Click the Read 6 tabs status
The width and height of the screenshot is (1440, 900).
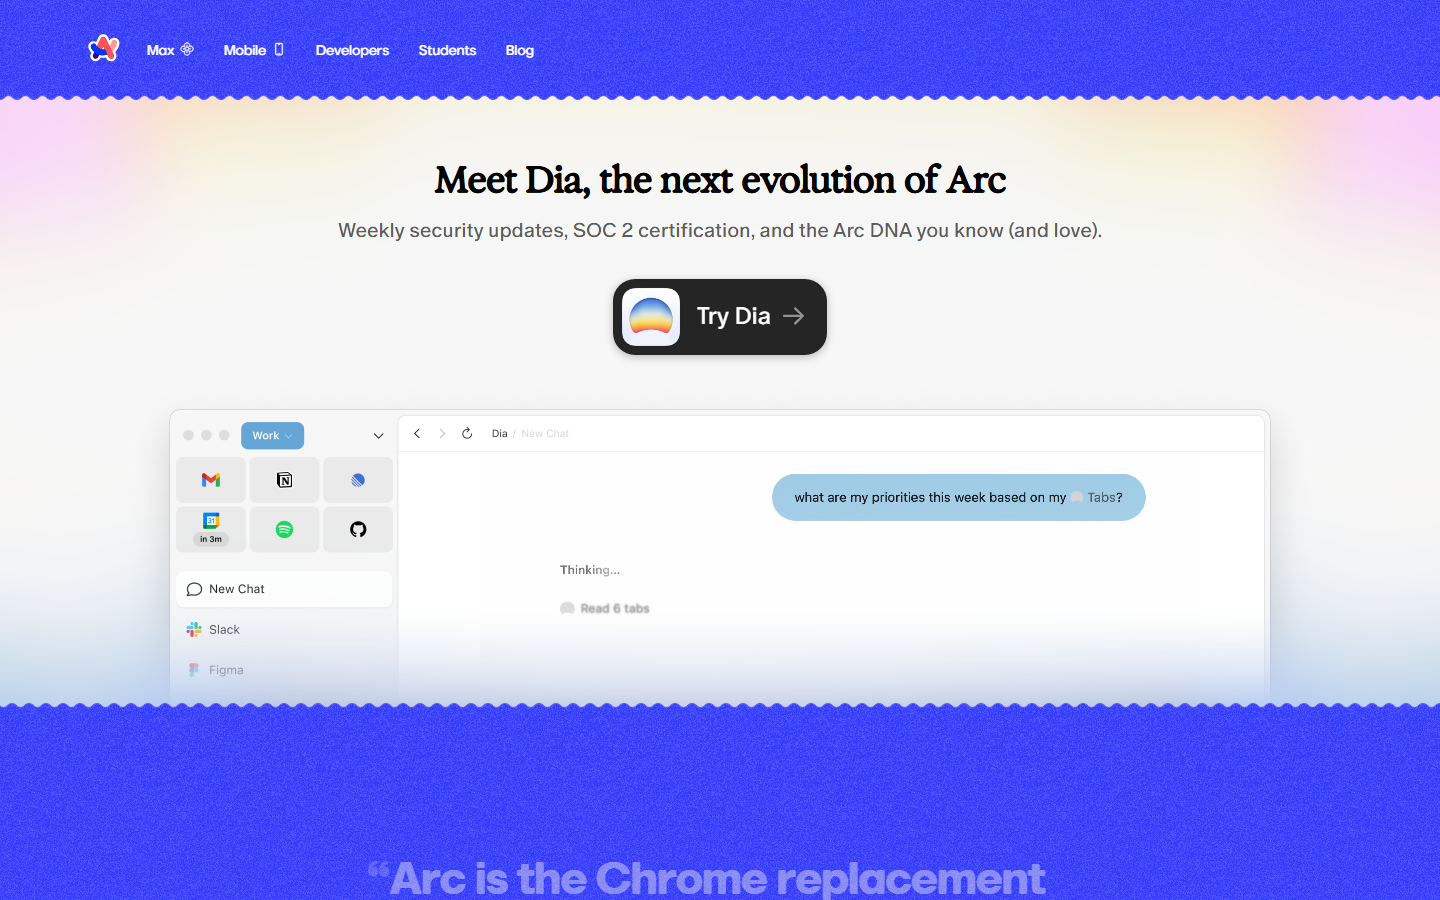(606, 608)
